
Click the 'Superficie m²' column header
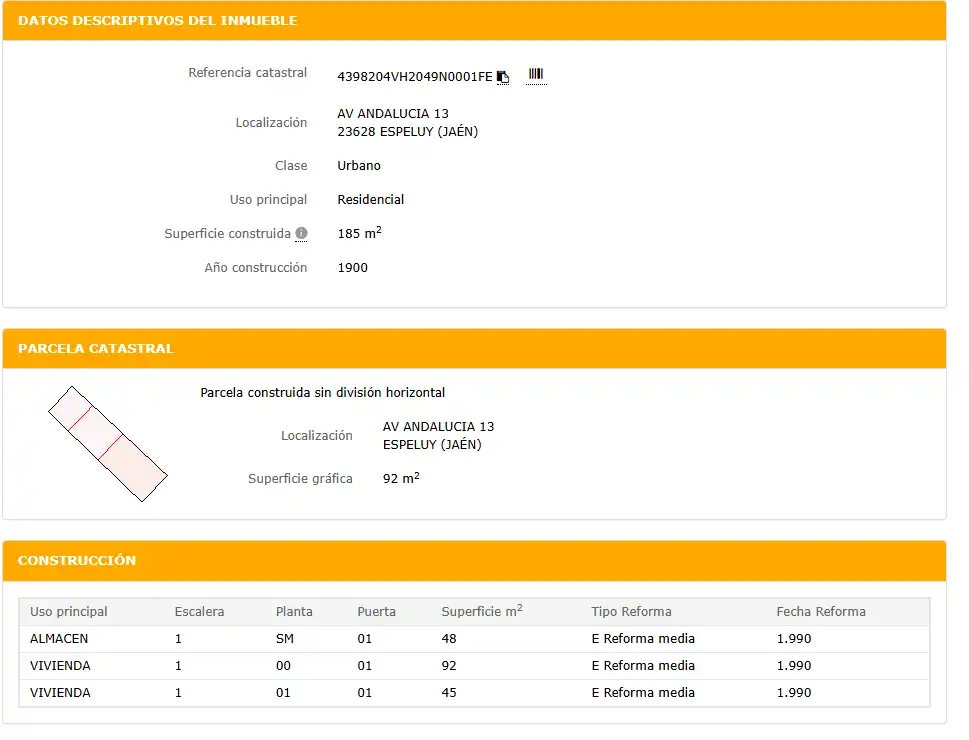tap(482, 611)
